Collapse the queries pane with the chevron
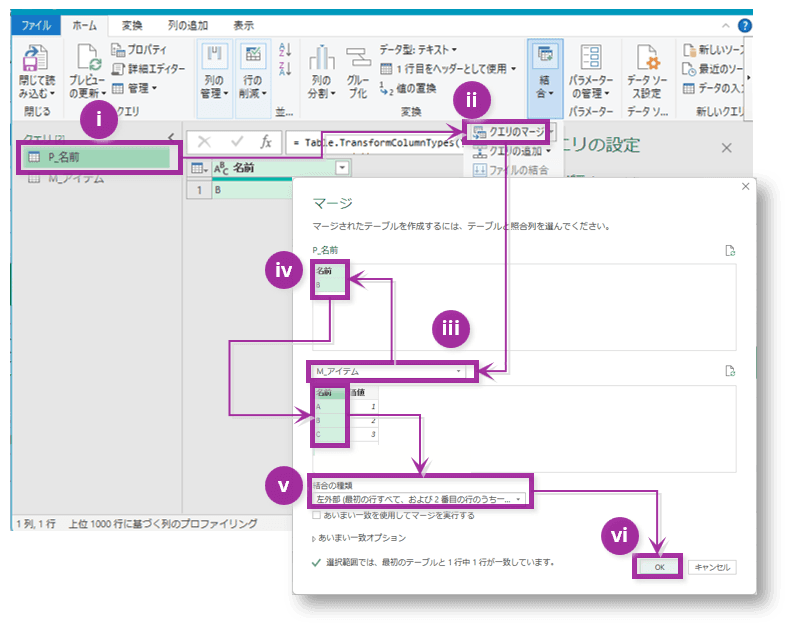Screen dimensions: 786x624 pyautogui.click(x=171, y=137)
